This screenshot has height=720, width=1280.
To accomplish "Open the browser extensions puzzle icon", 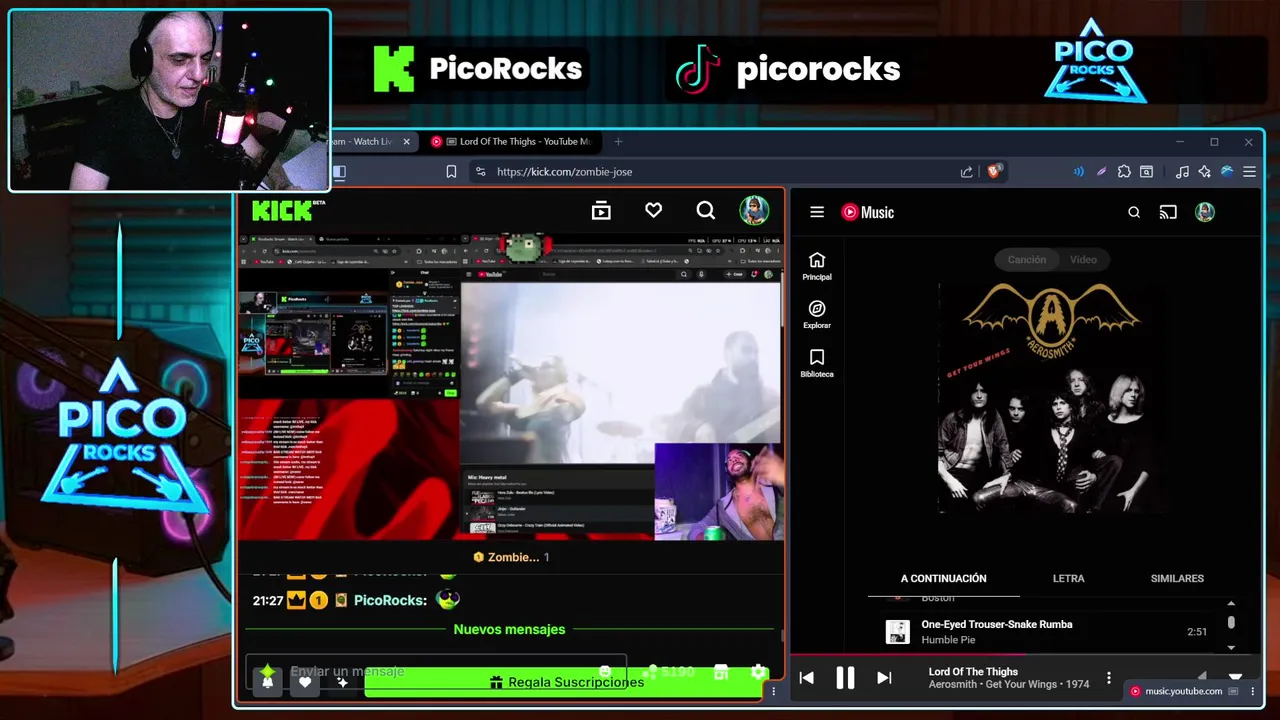I will coord(1124,172).
